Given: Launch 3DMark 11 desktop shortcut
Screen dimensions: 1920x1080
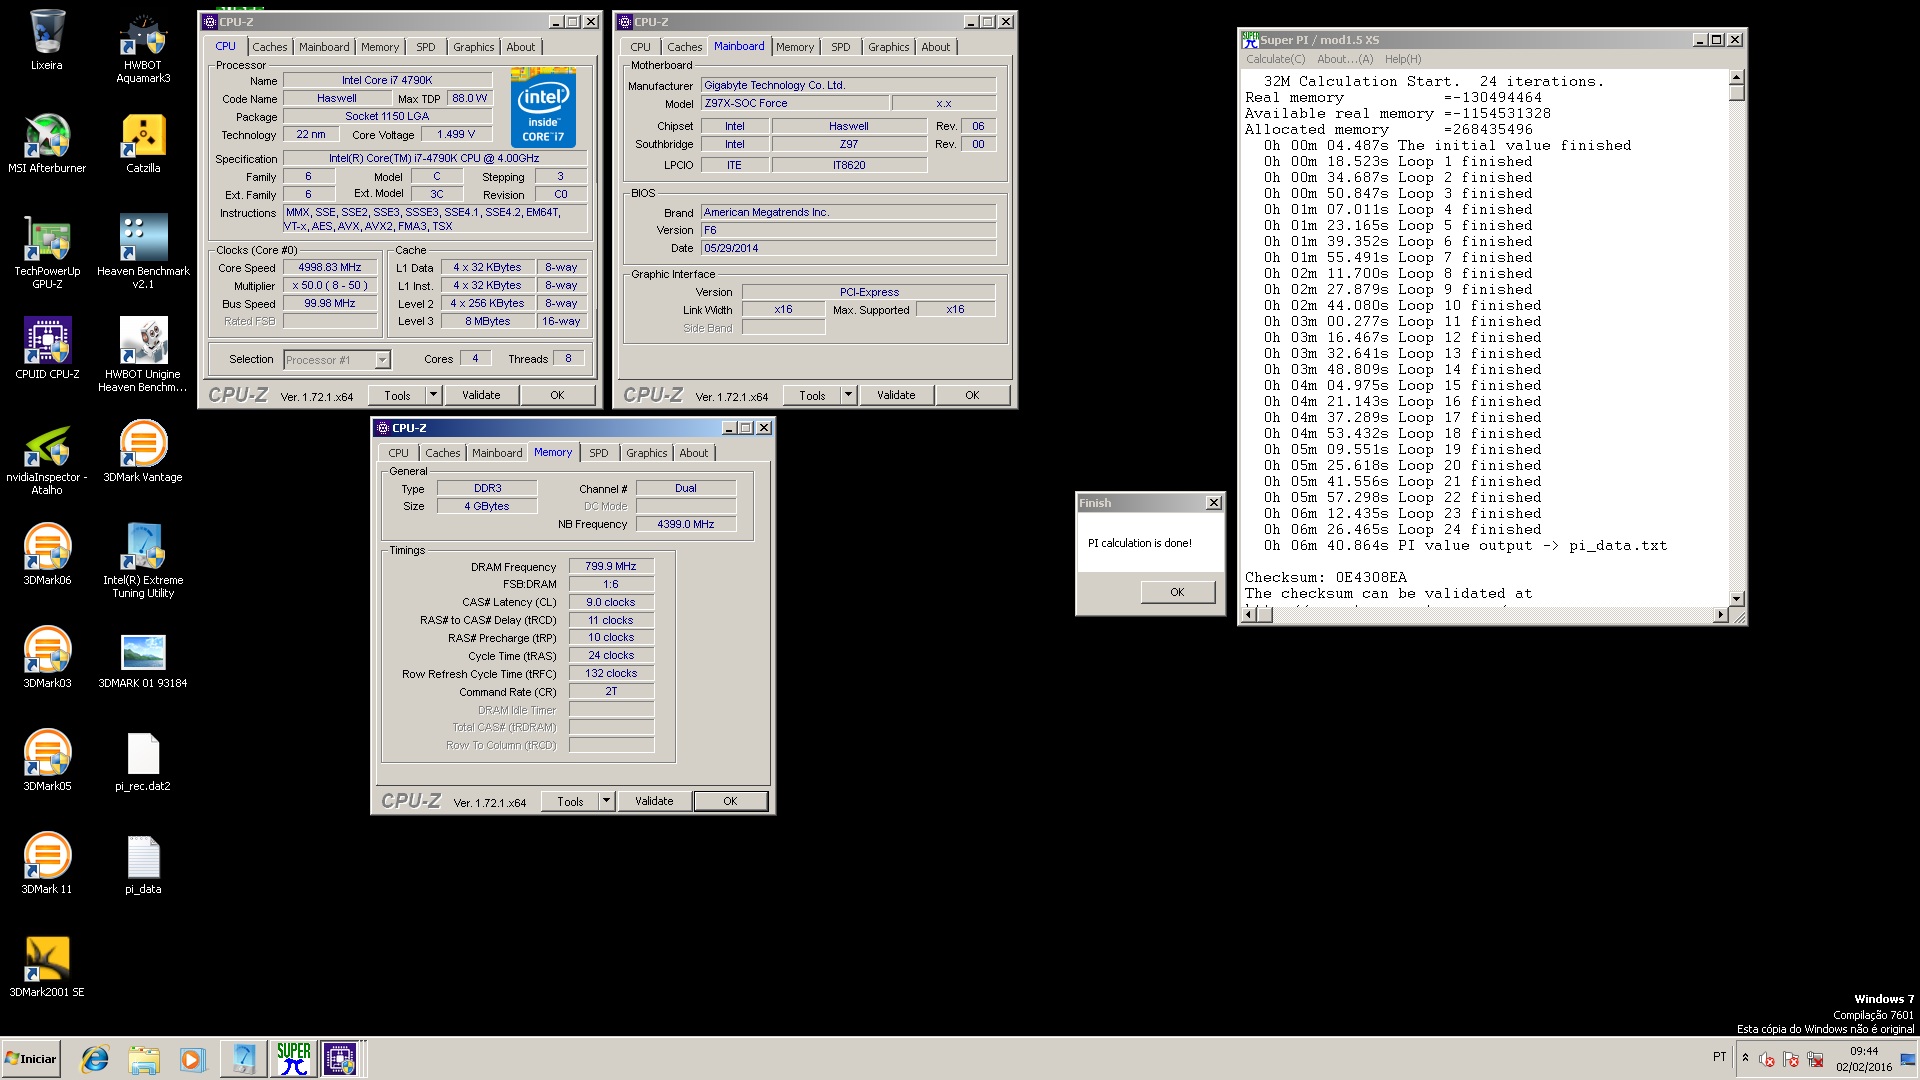Looking at the screenshot, I should tap(46, 863).
